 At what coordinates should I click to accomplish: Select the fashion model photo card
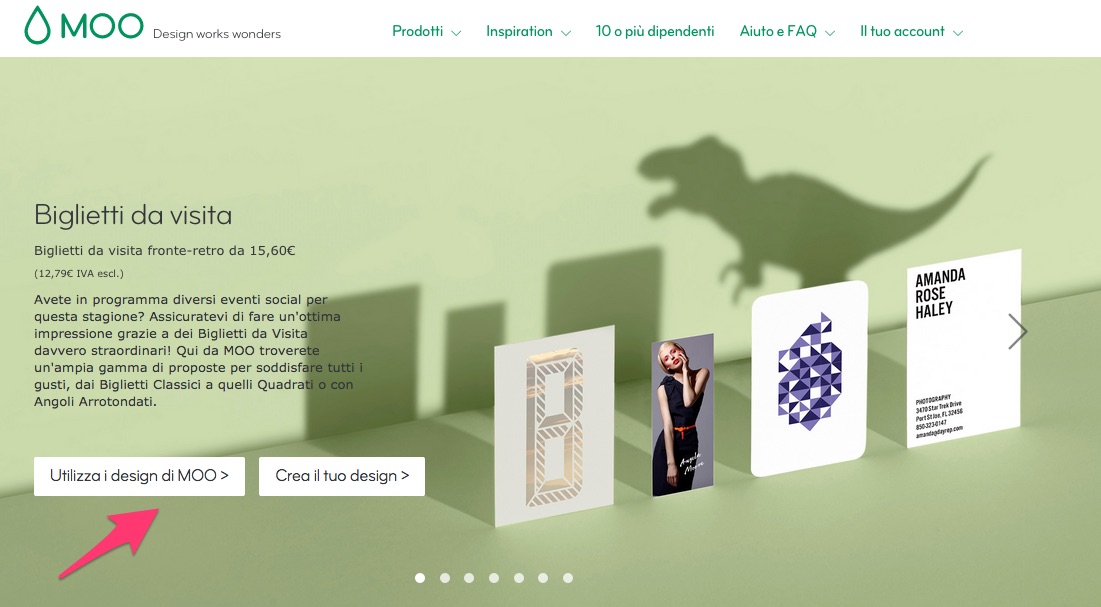pos(683,415)
